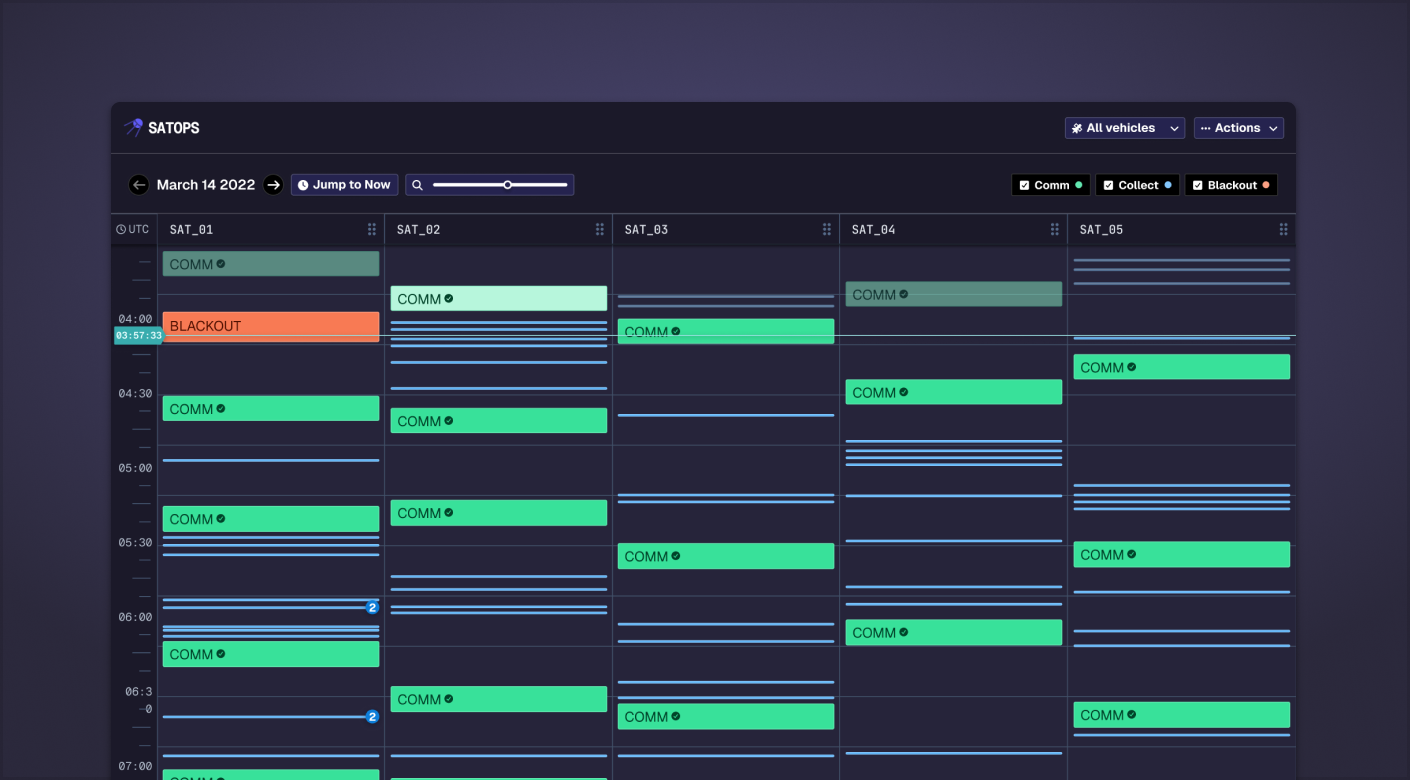This screenshot has width=1410, height=780.
Task: Click the SATOPS satellite logo icon
Action: [133, 127]
